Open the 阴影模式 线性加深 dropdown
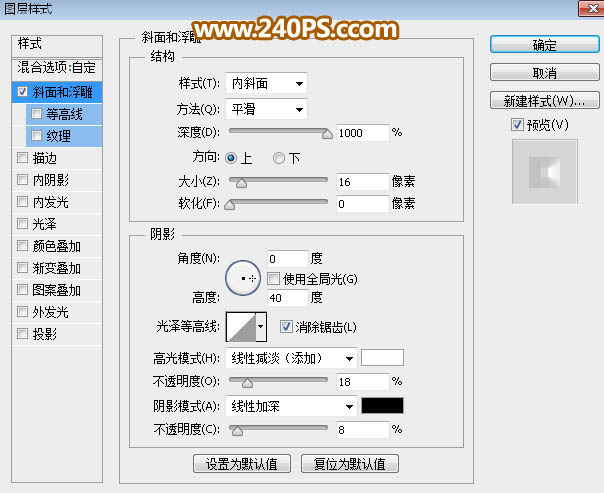This screenshot has height=493, width=604. 292,406
